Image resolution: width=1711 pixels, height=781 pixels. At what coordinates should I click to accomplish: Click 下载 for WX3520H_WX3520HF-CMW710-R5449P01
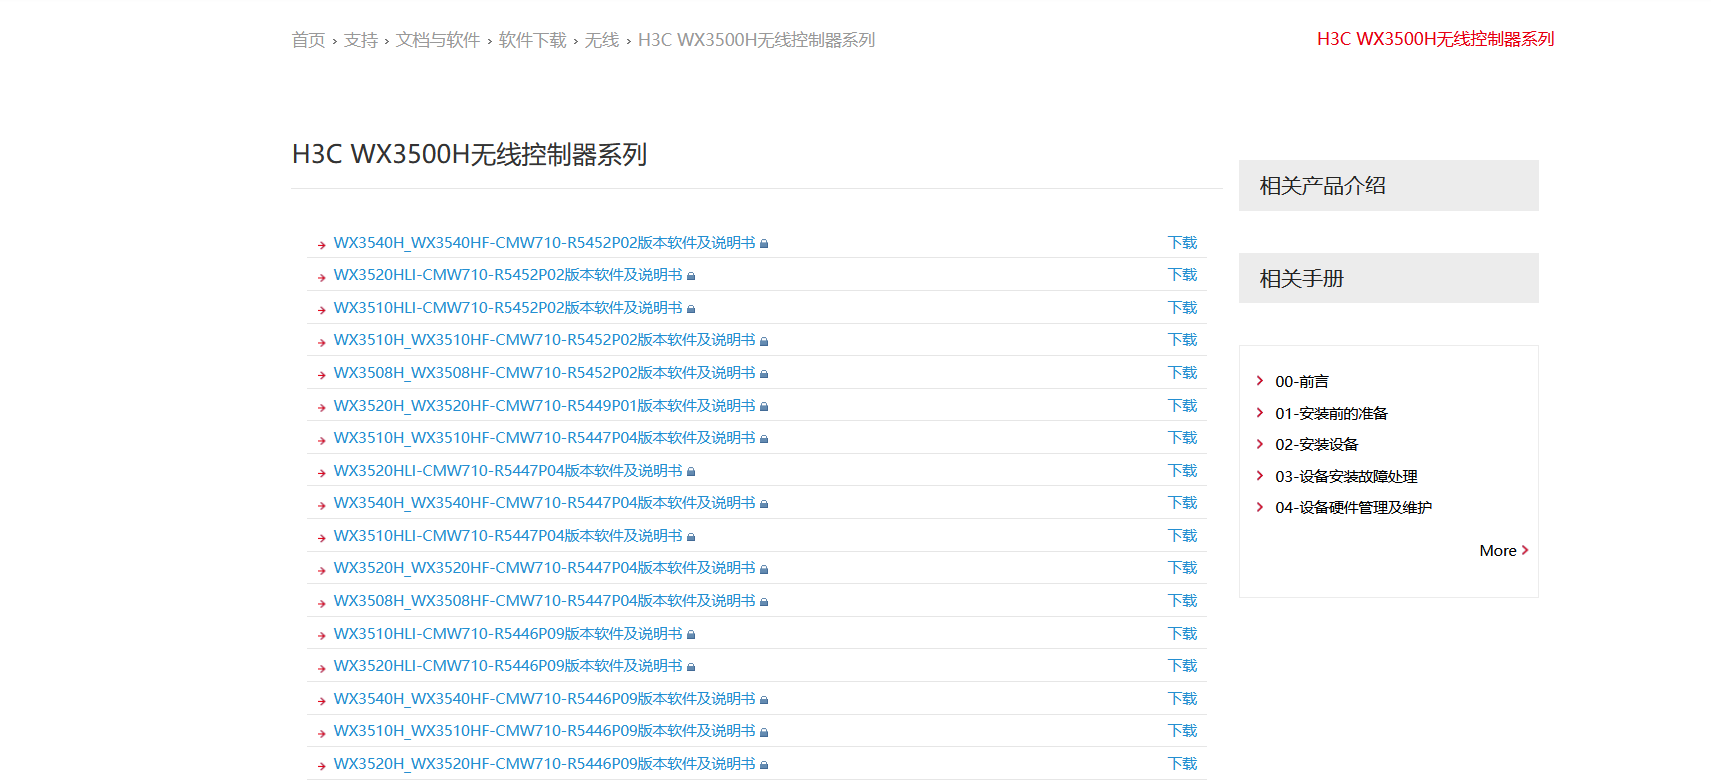[x=1182, y=406]
